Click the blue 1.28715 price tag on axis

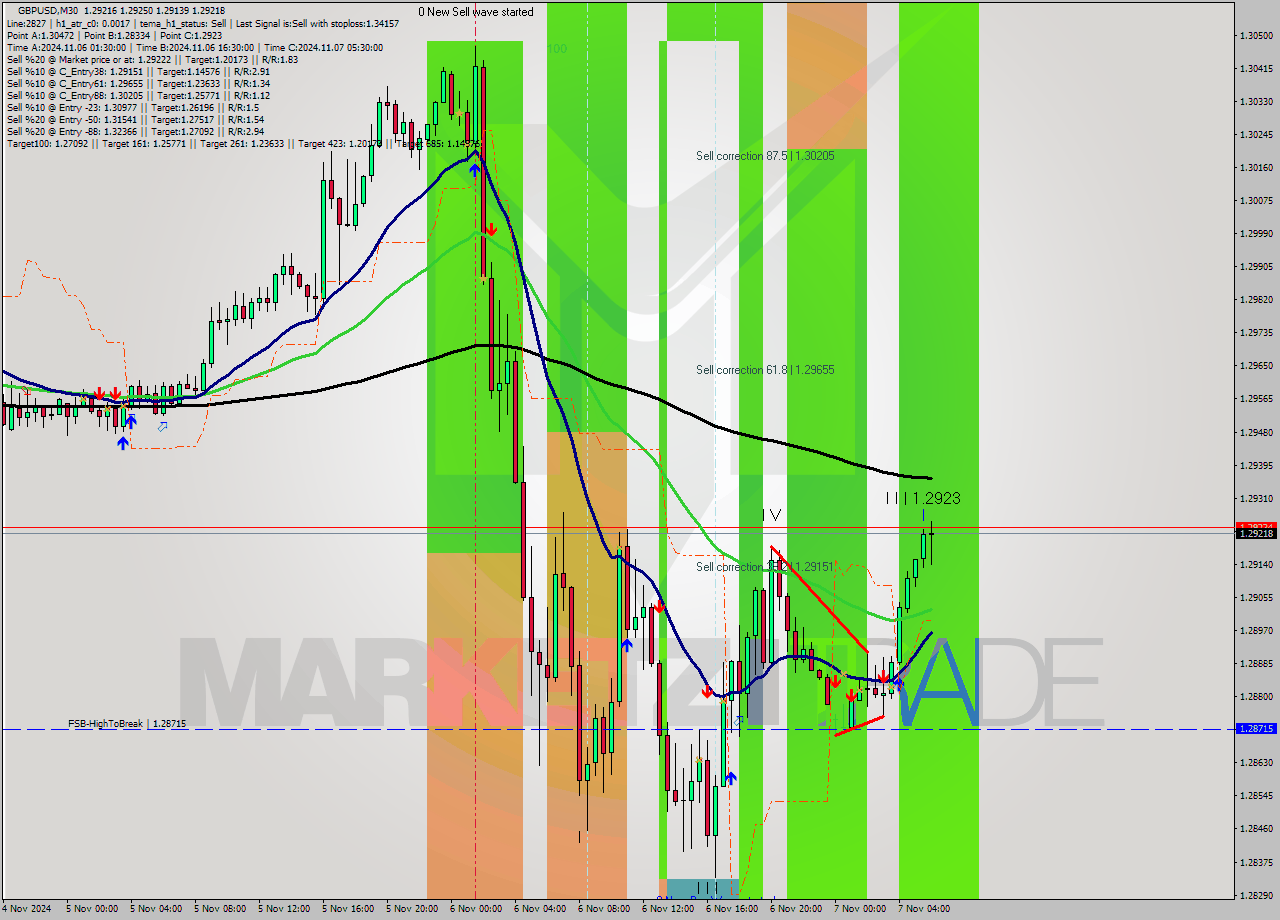[1256, 729]
